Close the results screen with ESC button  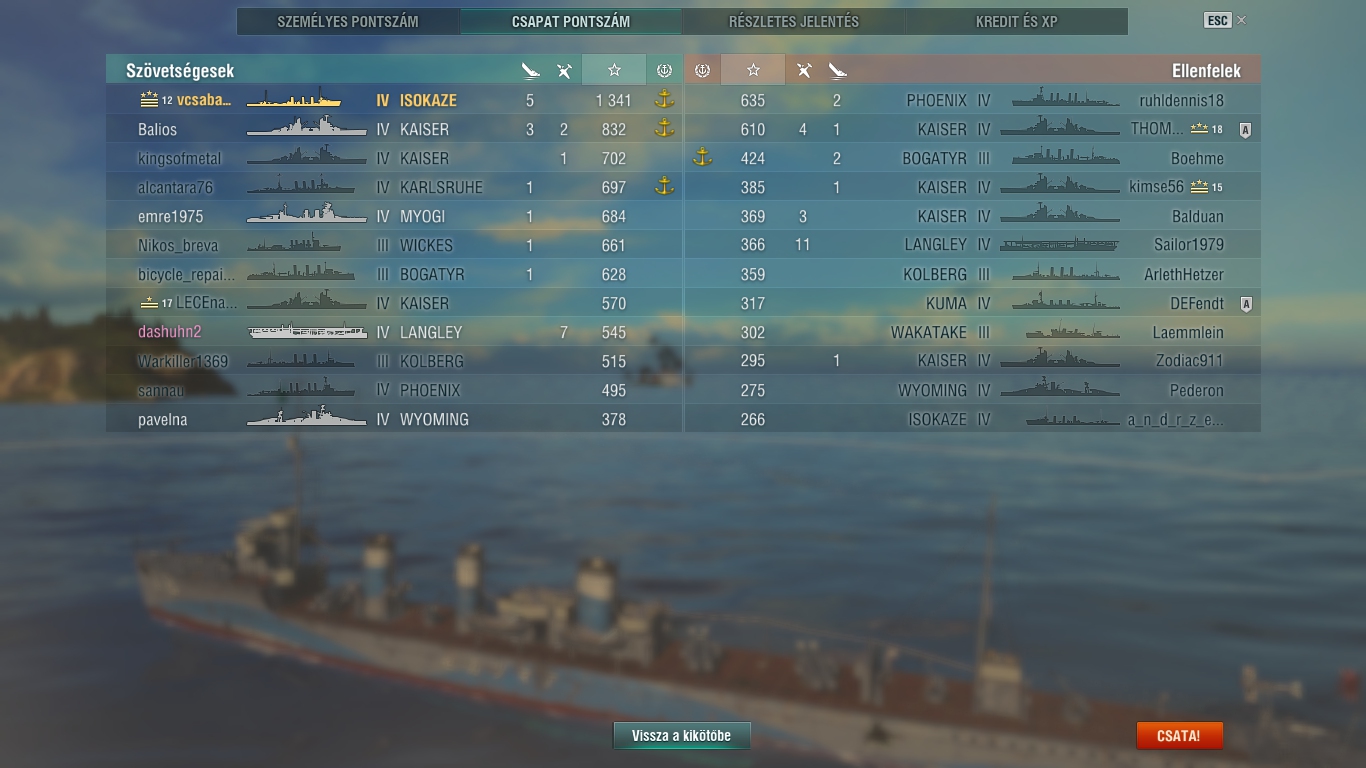(1217, 20)
